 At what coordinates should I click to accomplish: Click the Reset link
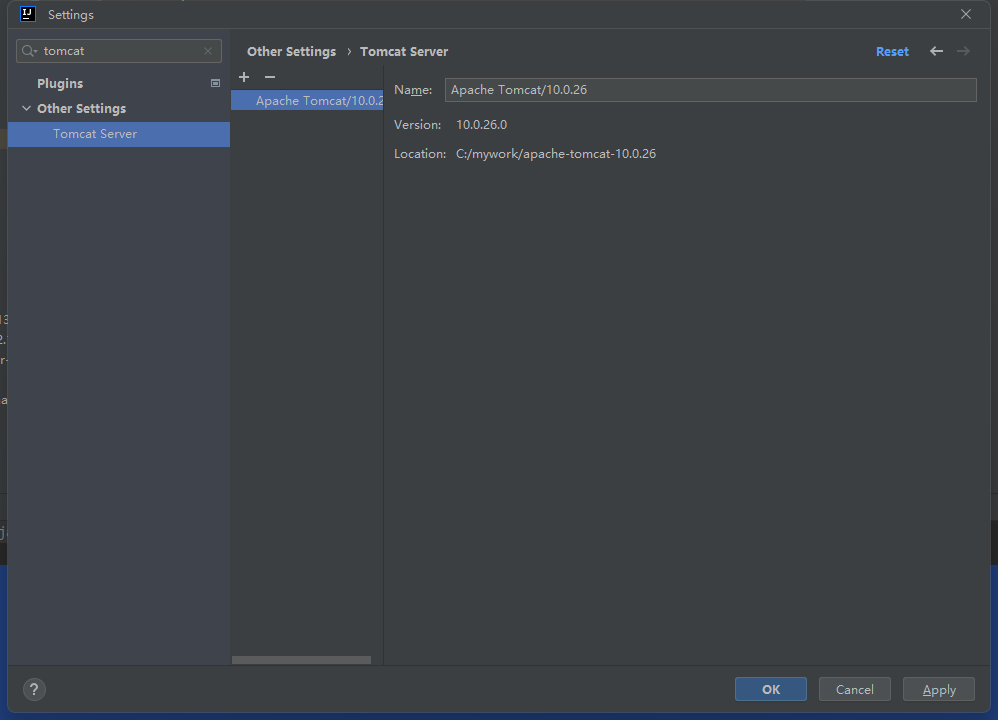click(x=892, y=52)
